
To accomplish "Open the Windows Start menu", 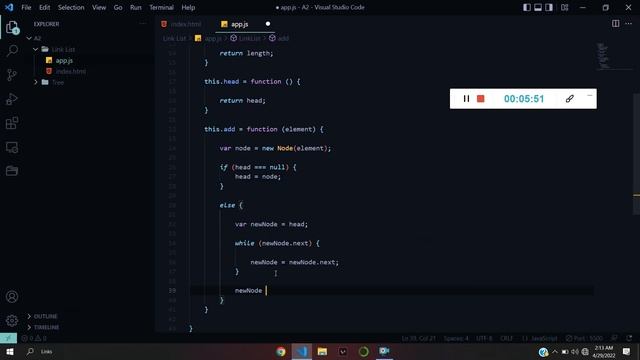I will 10,351.
